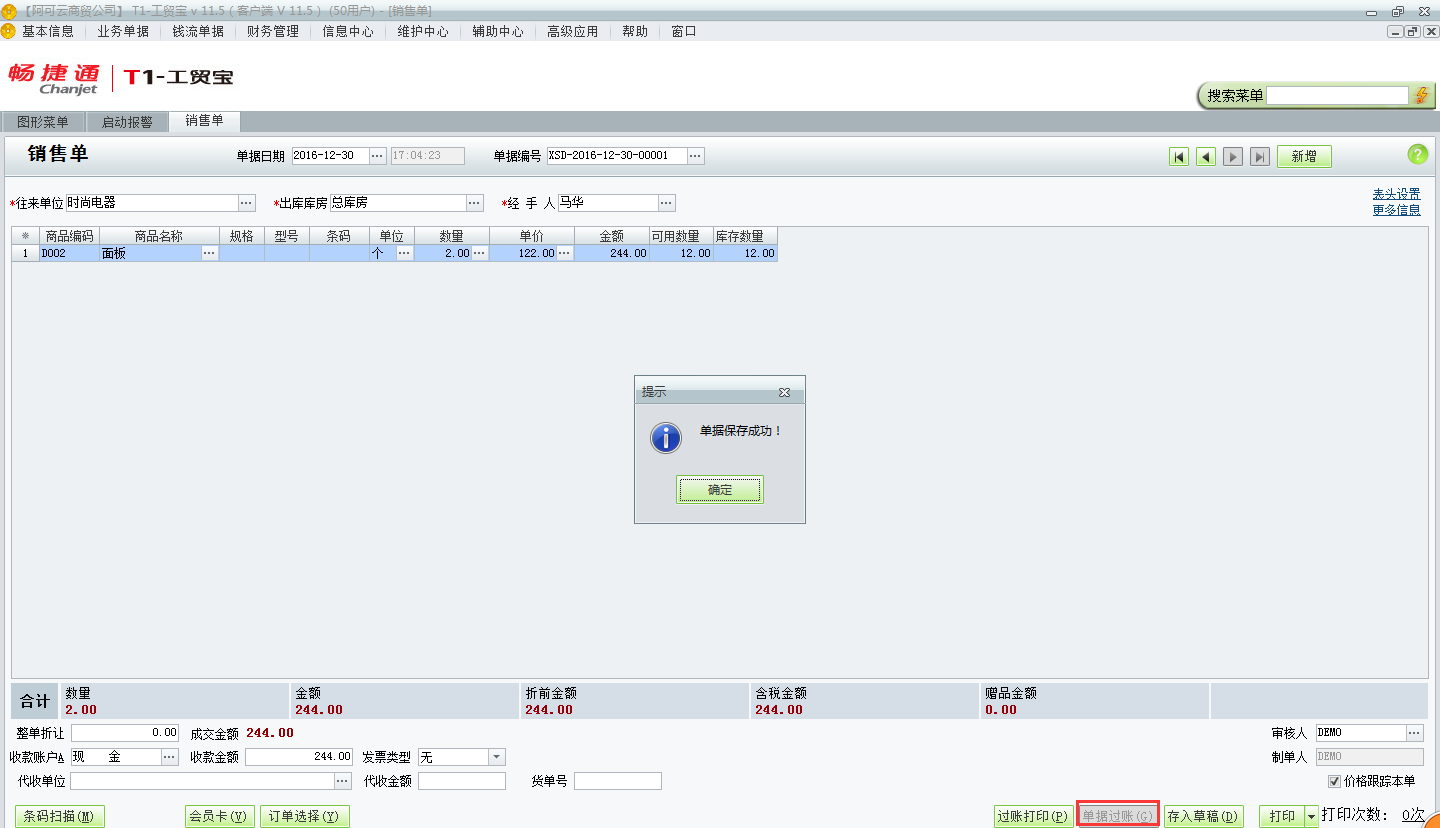Go to previous record using the back arrow
The width and height of the screenshot is (1440, 828).
click(1205, 156)
